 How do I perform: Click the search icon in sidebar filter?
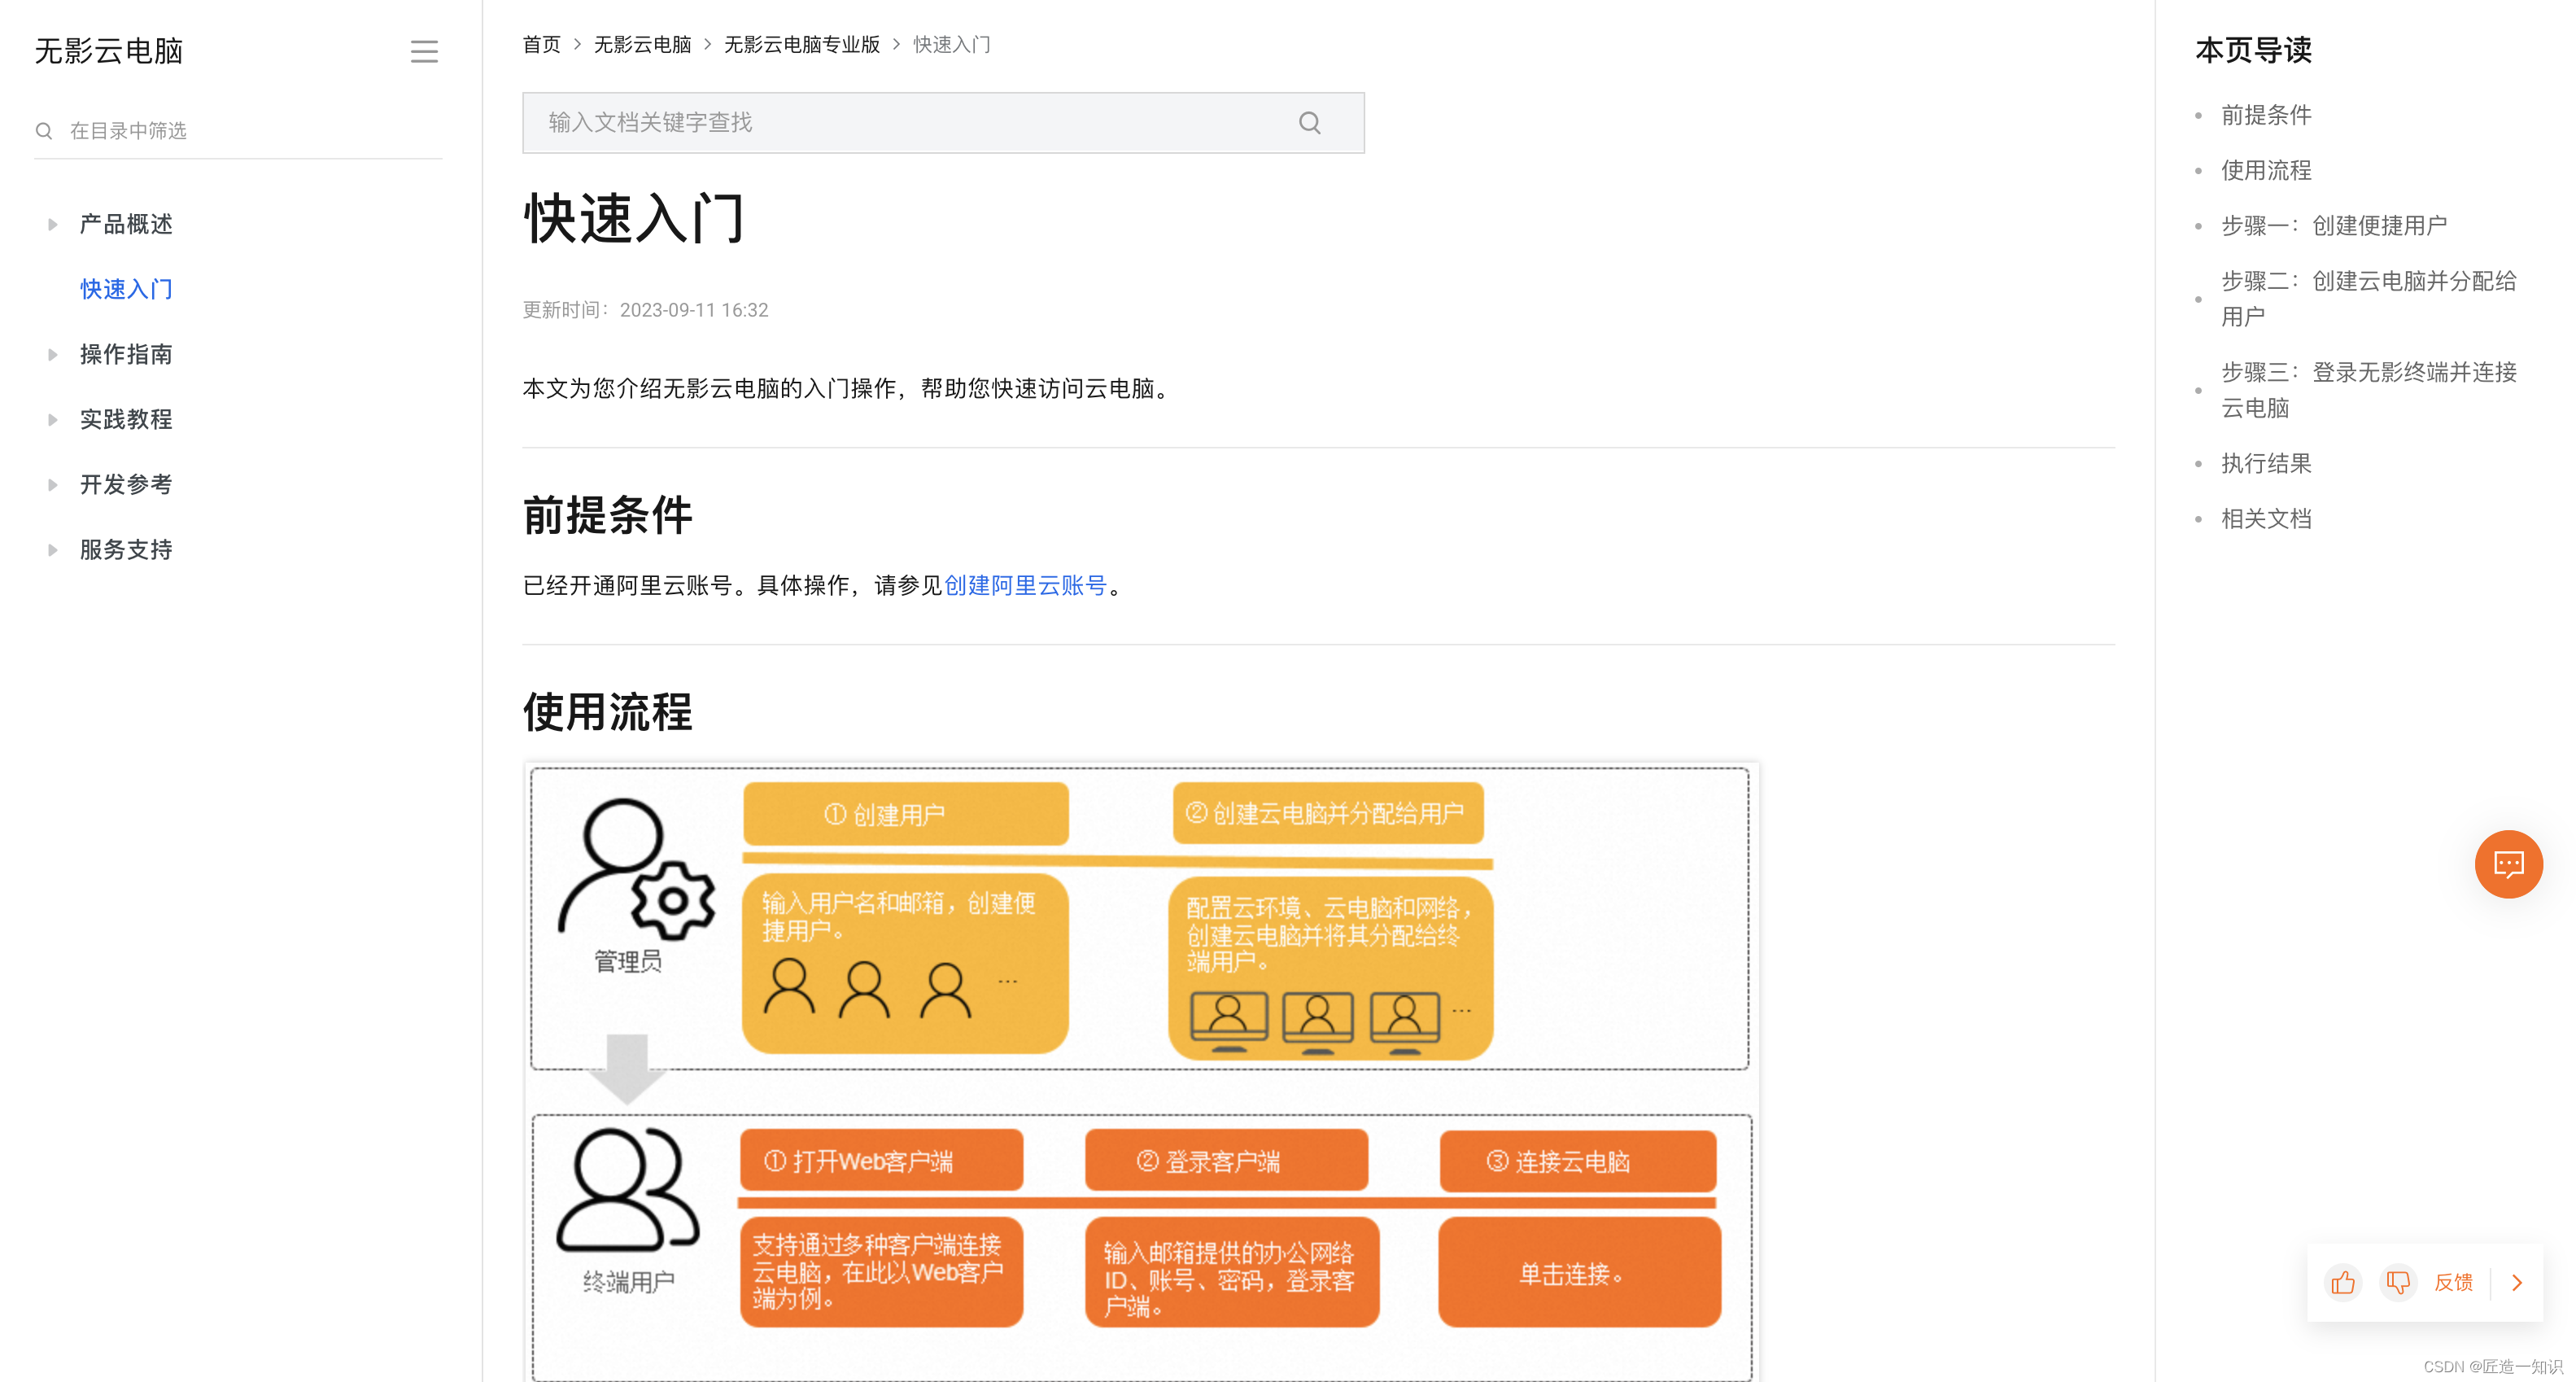pos(44,131)
